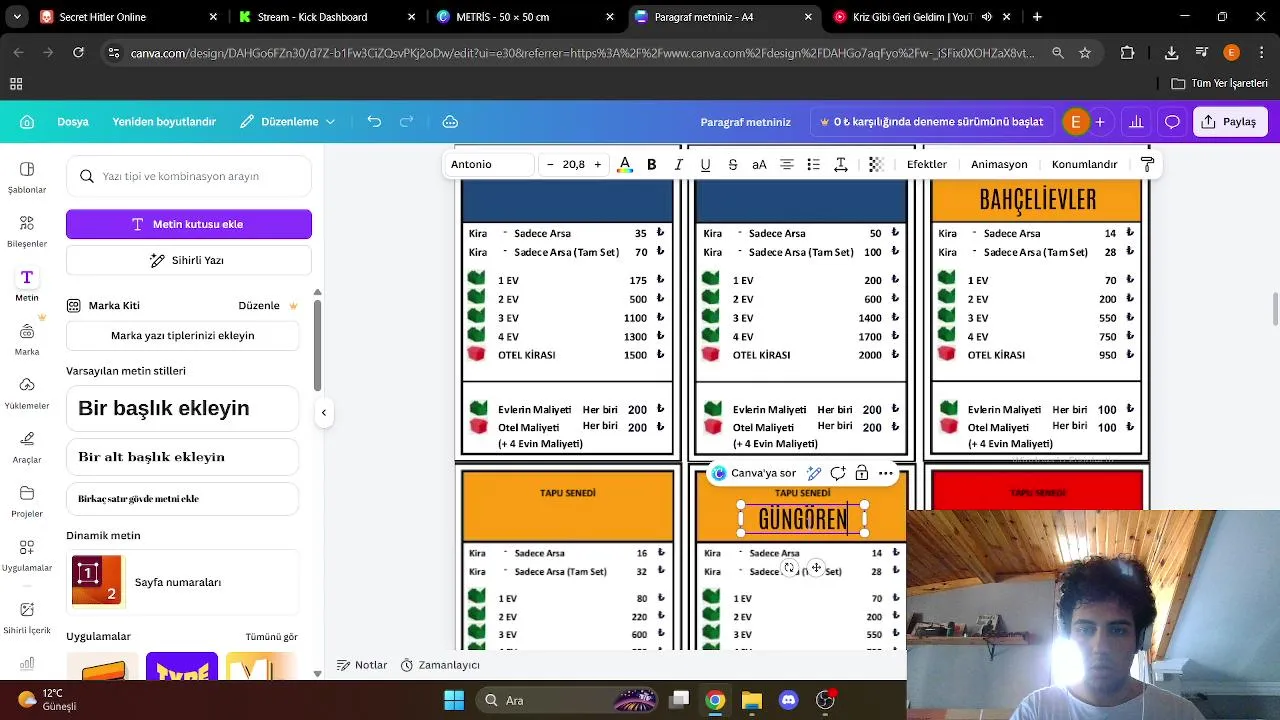Redo the last edit

(407, 122)
